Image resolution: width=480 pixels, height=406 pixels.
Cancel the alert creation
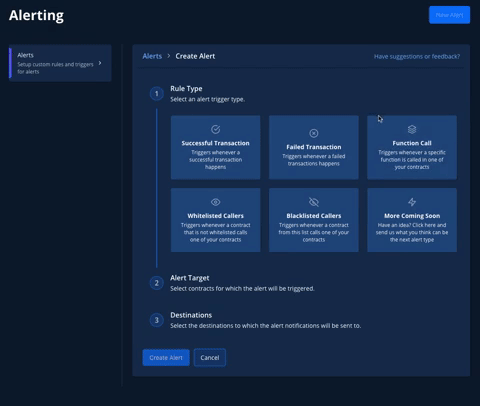pos(210,358)
